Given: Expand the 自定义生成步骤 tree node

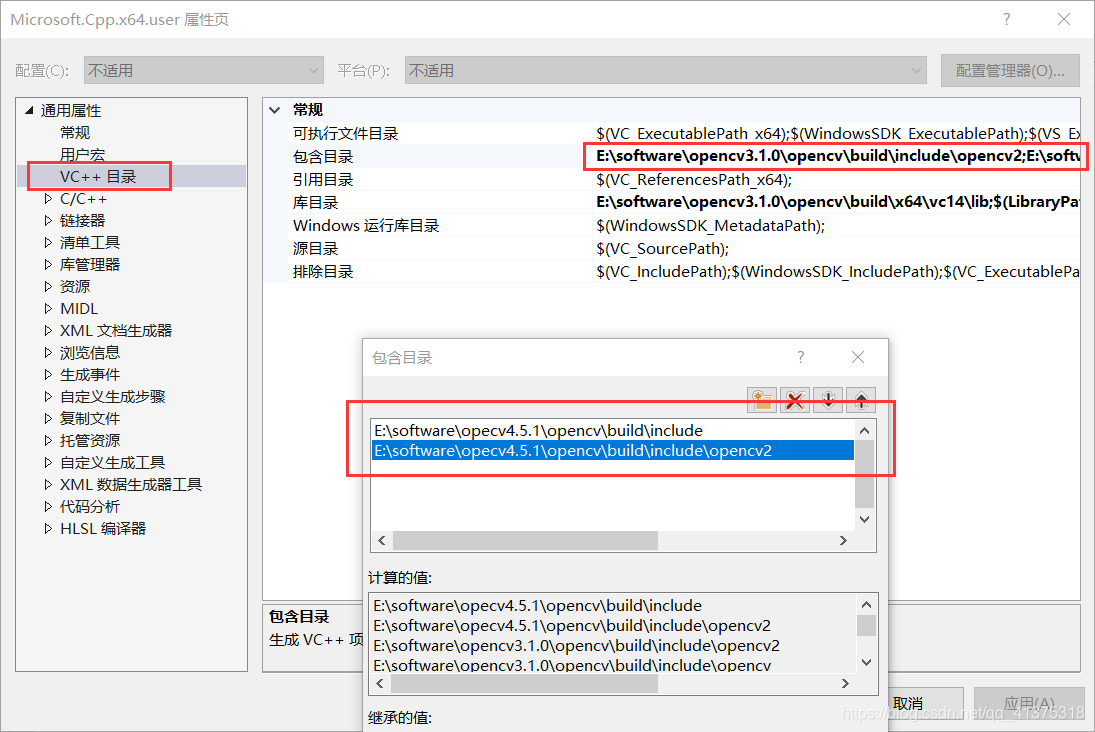Looking at the screenshot, I should click(48, 397).
